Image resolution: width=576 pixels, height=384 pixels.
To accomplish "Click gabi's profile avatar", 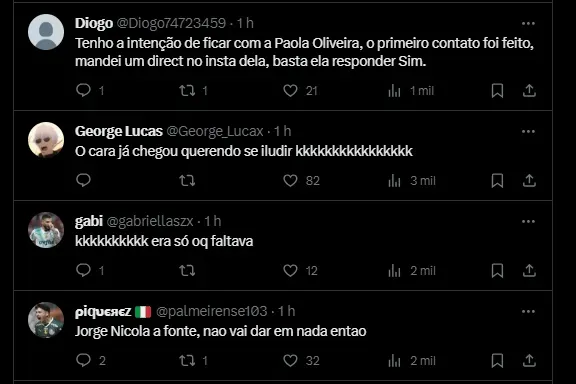I will (x=46, y=230).
